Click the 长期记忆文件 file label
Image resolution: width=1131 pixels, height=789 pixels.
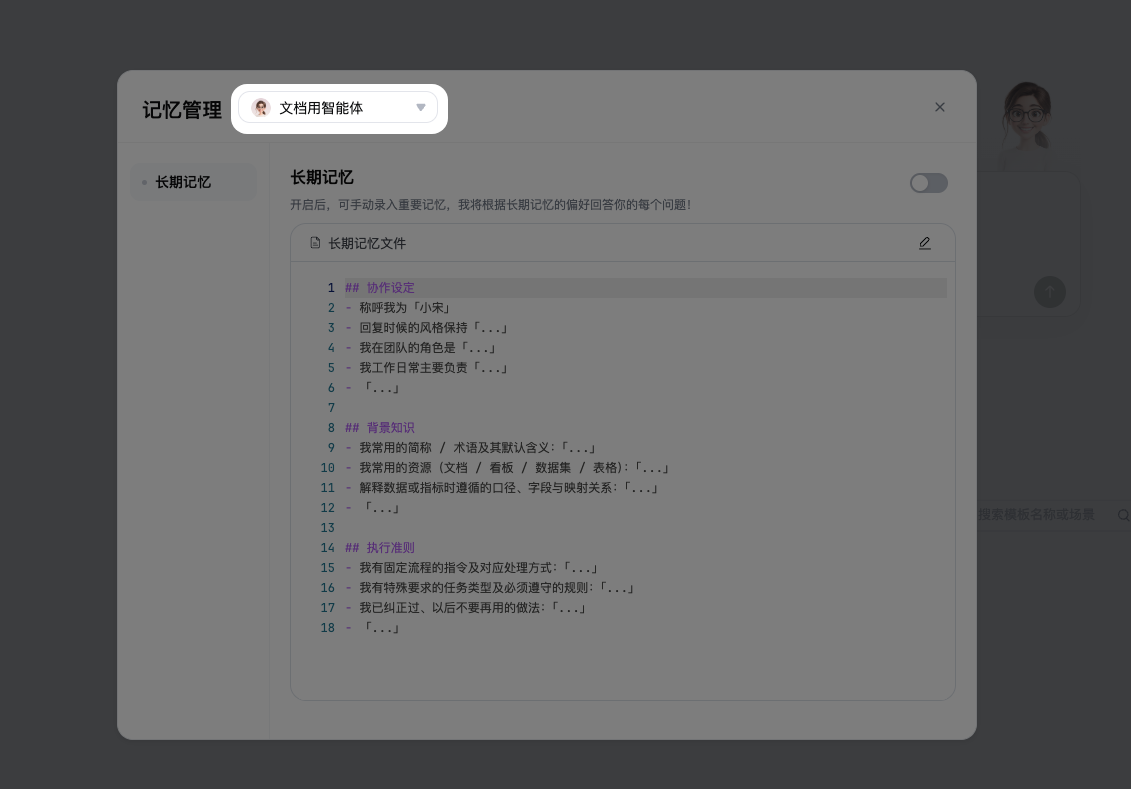click(x=367, y=244)
